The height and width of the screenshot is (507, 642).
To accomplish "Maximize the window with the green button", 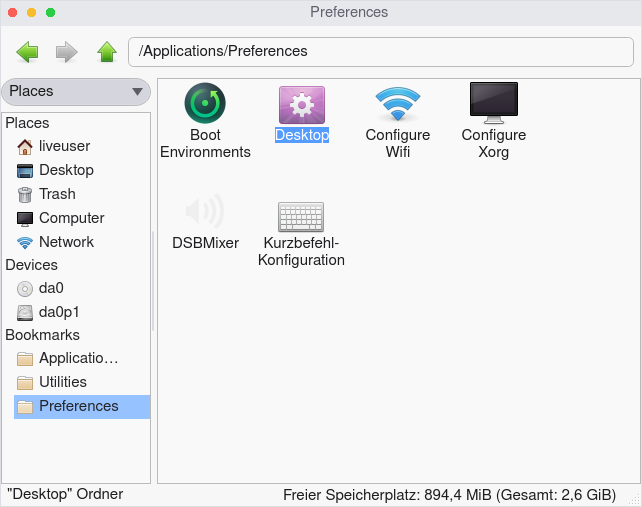I will pos(50,12).
